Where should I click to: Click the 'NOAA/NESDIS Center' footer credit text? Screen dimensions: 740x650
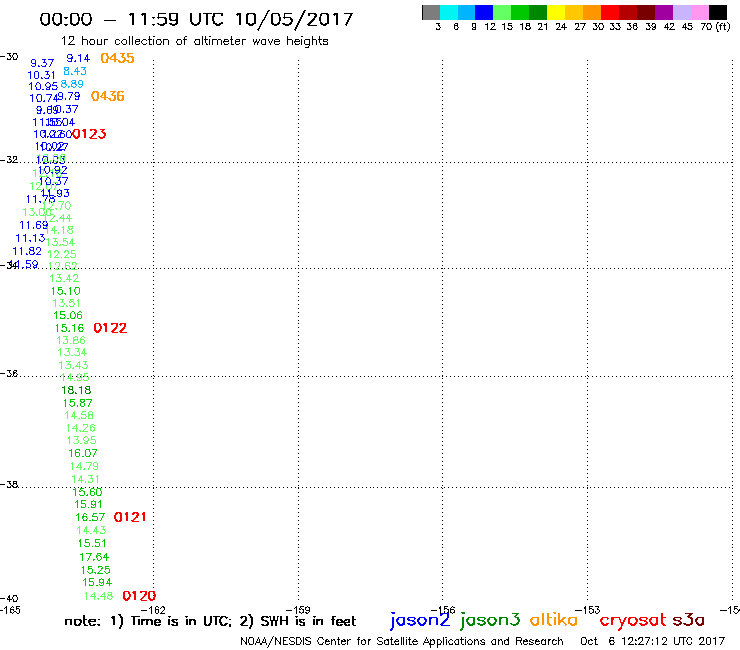(277, 642)
